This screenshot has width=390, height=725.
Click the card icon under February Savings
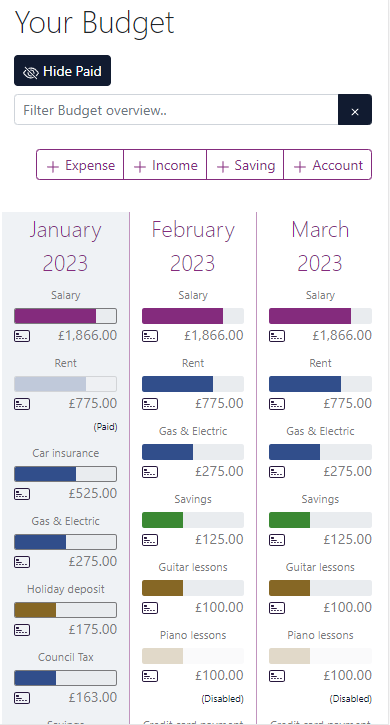149,540
